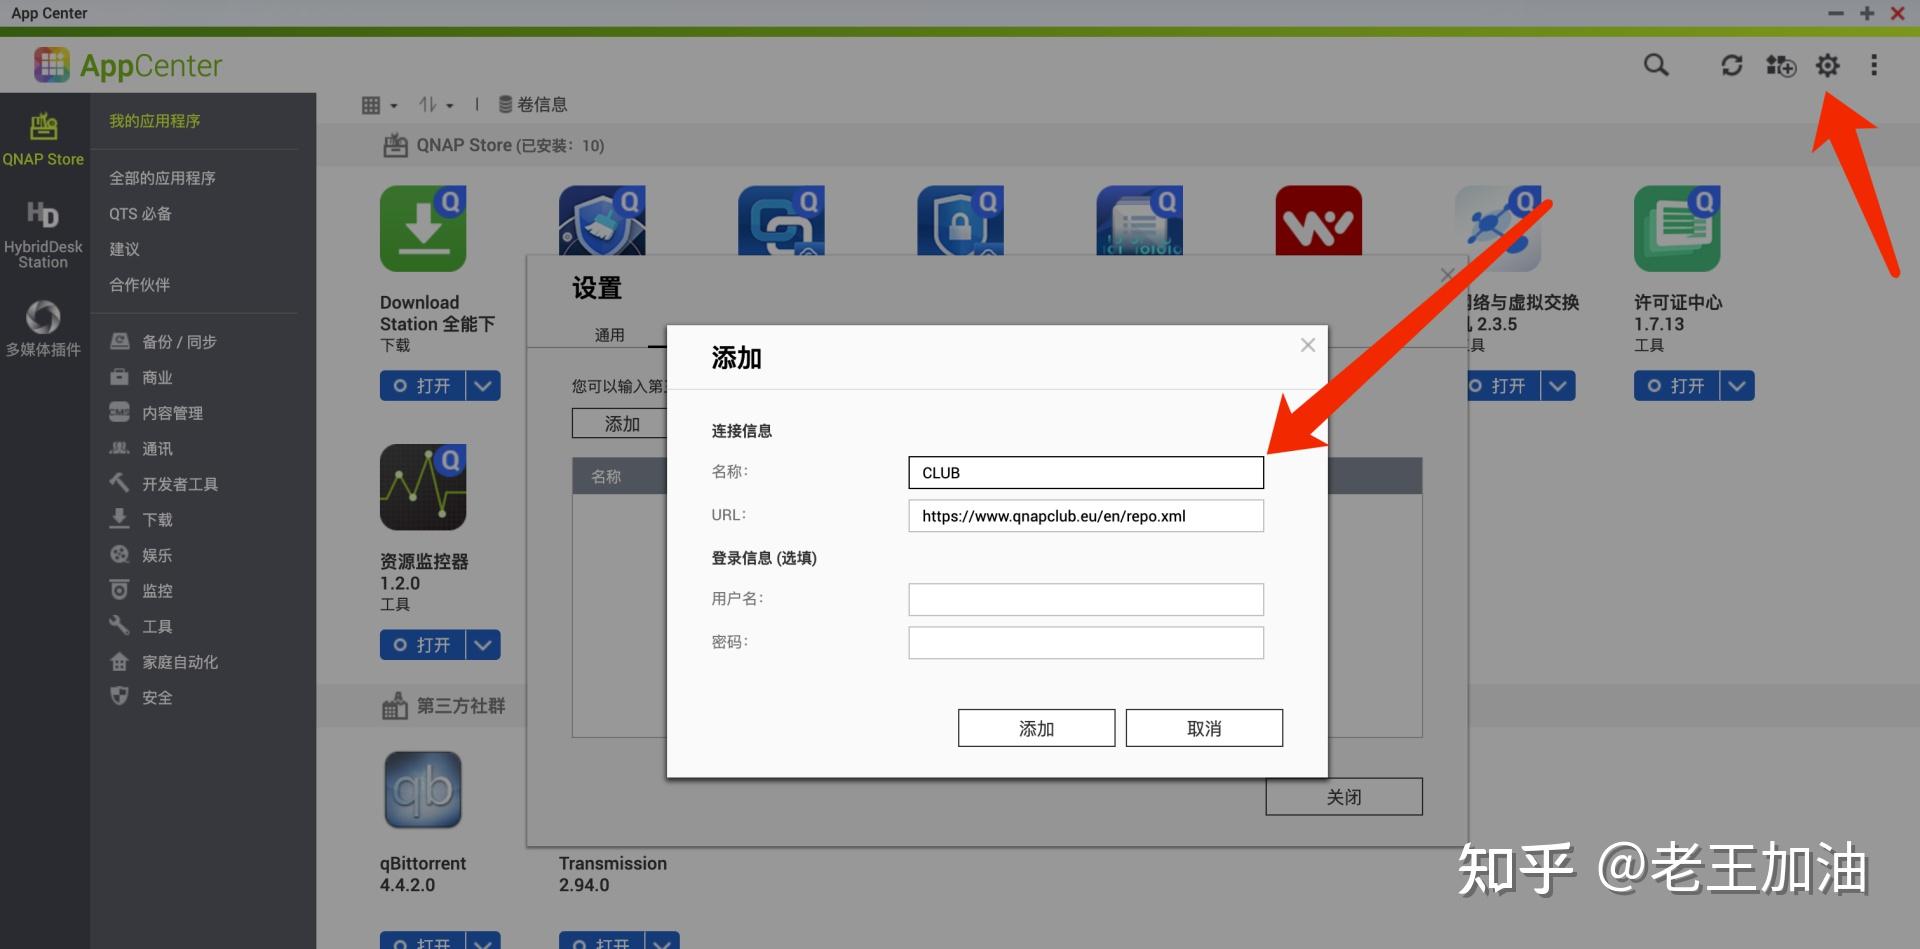Click the 卷信息 volume info item
The image size is (1920, 949).
pyautogui.click(x=533, y=104)
